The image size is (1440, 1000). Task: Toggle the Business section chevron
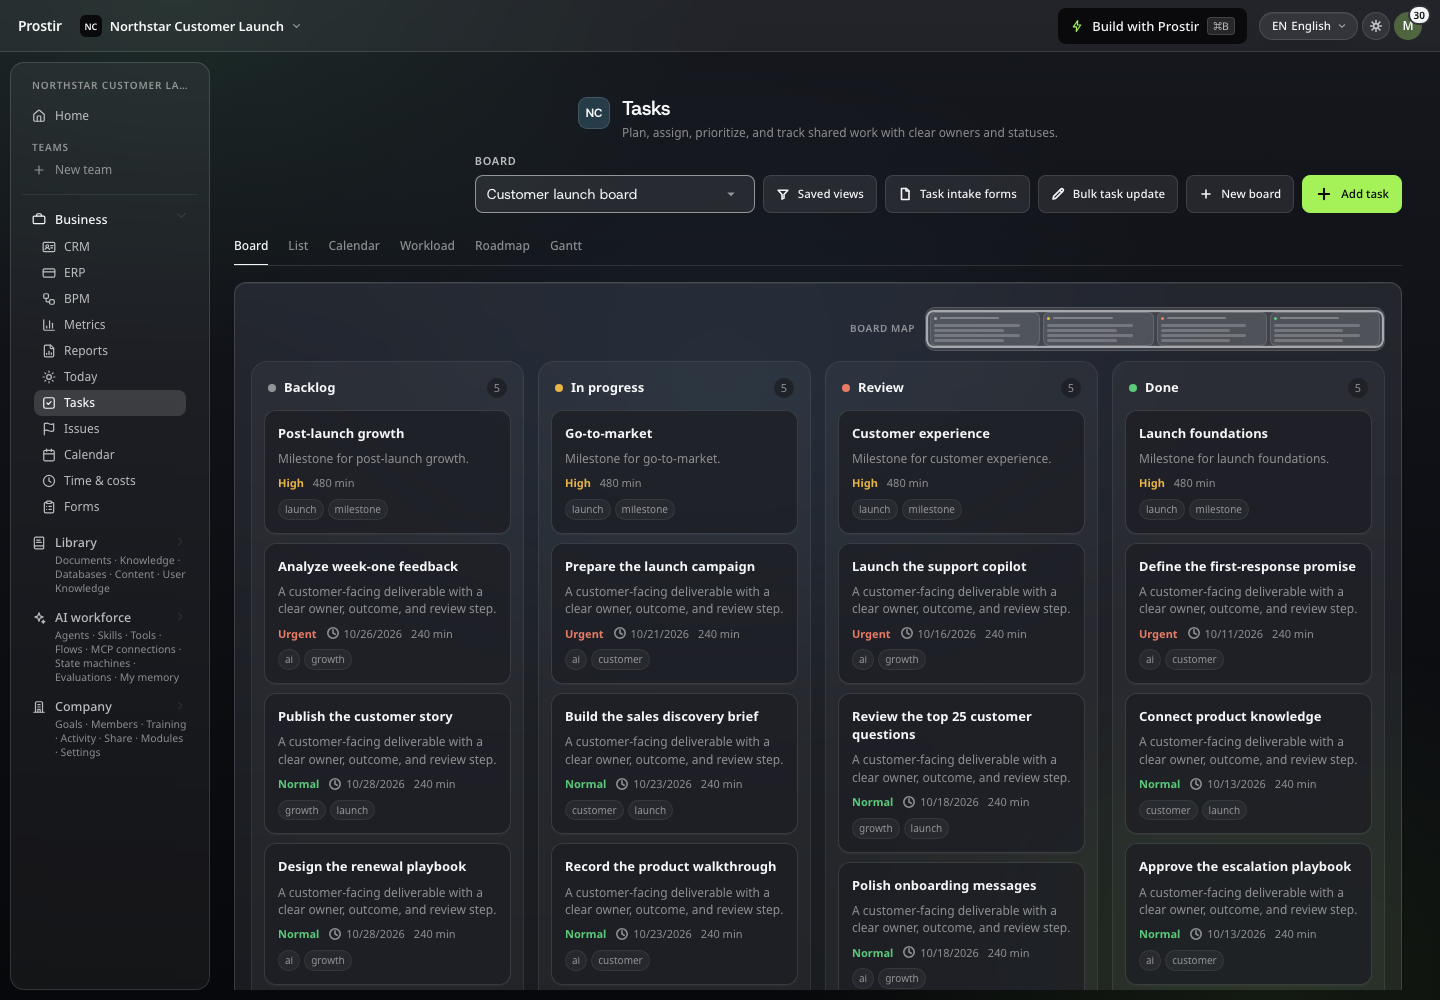[x=181, y=216]
